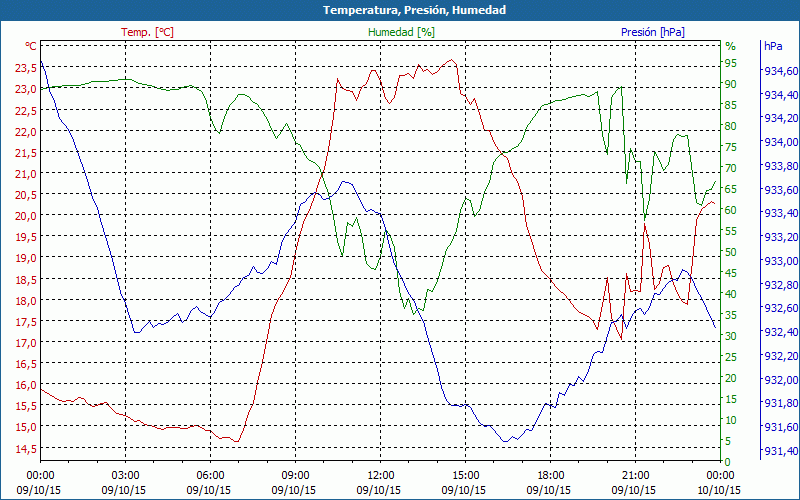
Task: Select the red 'Temp. [°C]' legend label
Action: pos(147,32)
